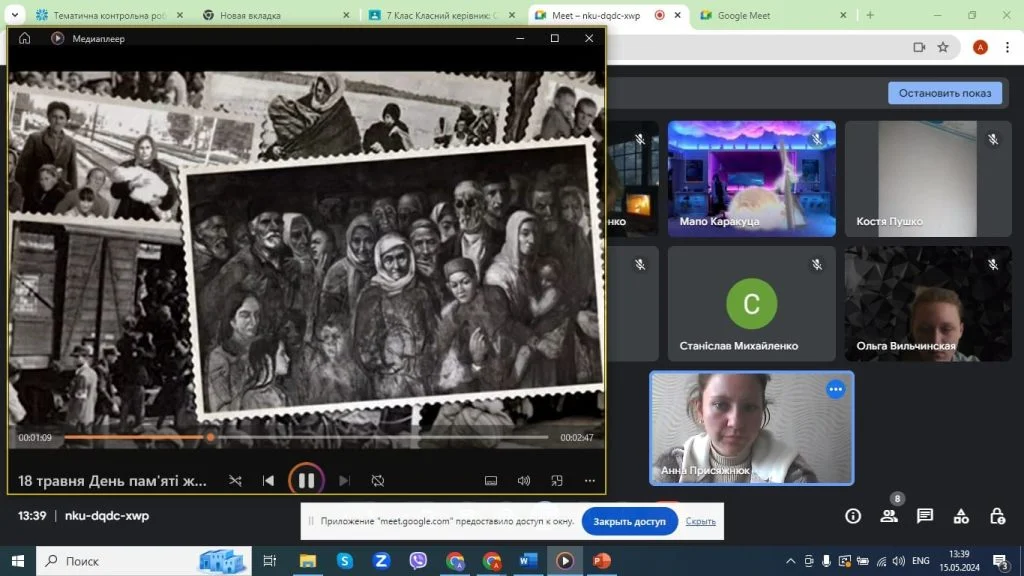Screen dimensions: 1024x576
Task: Open taskbar clock and calendar
Action: click(959, 561)
